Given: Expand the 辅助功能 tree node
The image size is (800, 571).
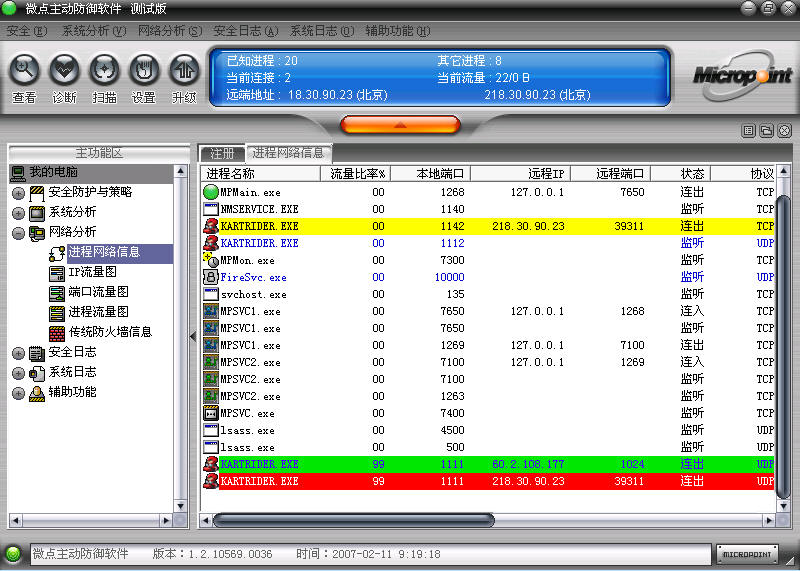Looking at the screenshot, I should coord(18,393).
